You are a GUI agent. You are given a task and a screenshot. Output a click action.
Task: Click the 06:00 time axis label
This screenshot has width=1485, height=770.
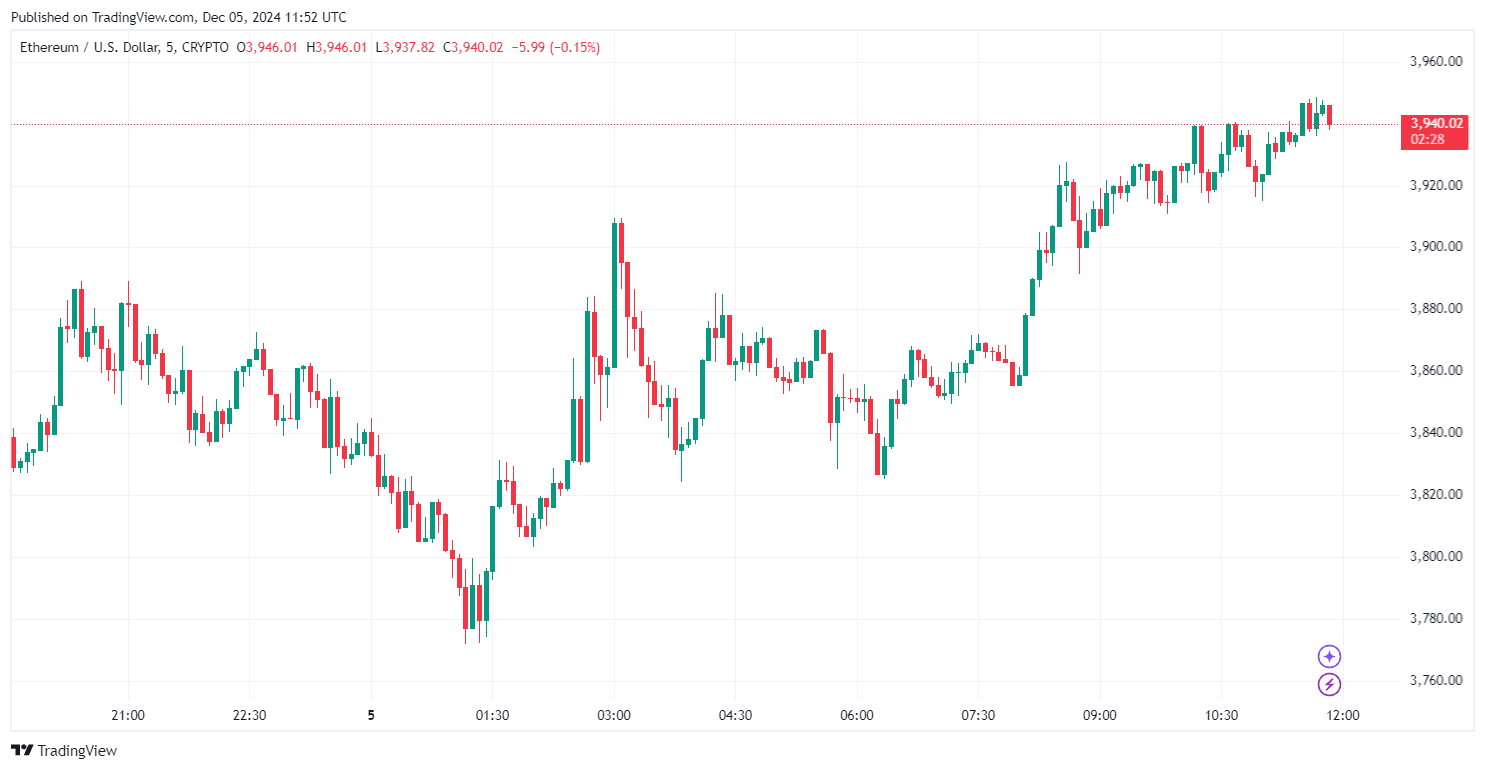857,715
